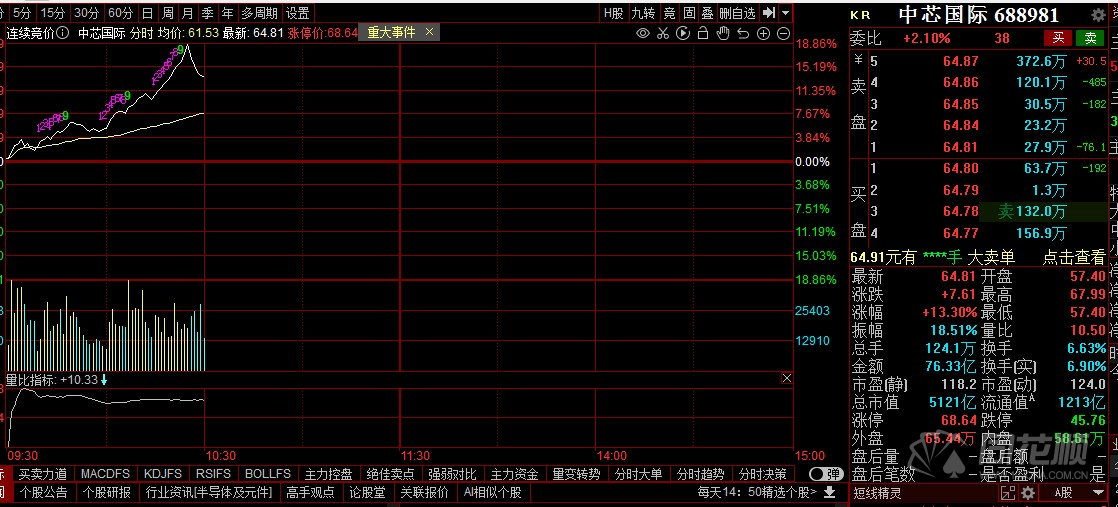Toggle the 竞 auction button
Screen dimensions: 1118x507
[669, 13]
